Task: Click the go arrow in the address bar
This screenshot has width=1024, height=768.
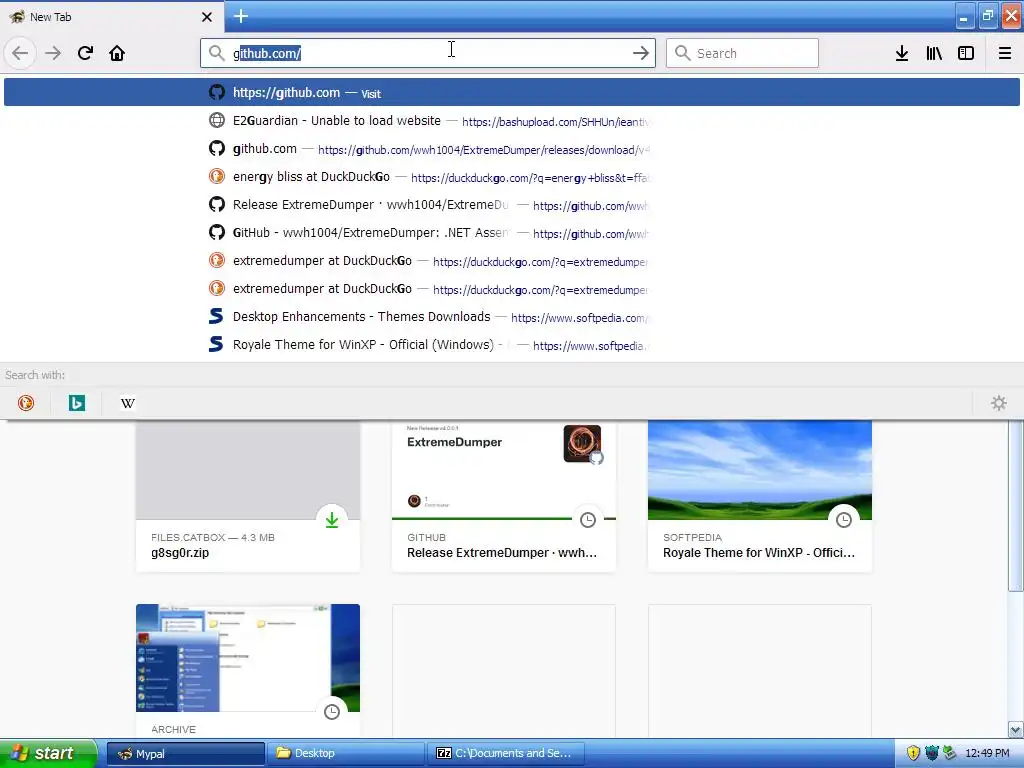Action: [641, 53]
